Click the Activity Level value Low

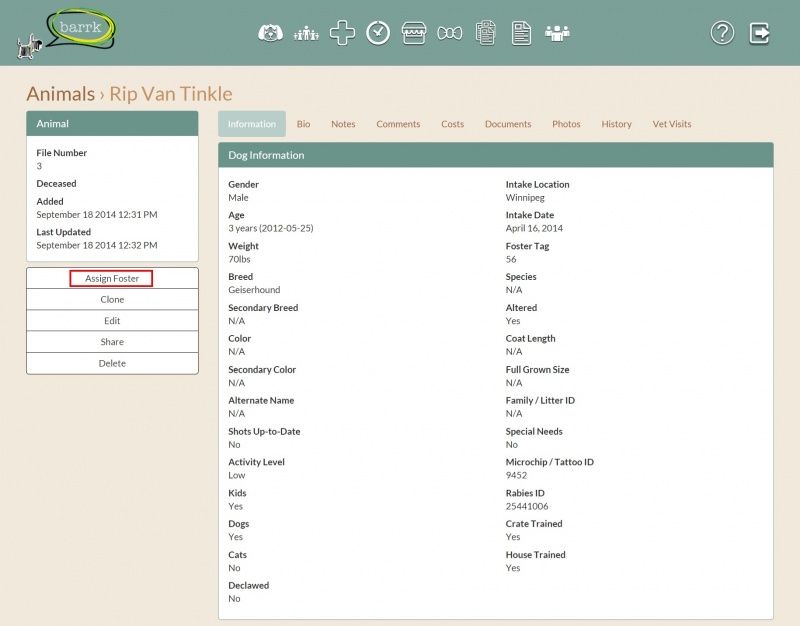point(237,475)
